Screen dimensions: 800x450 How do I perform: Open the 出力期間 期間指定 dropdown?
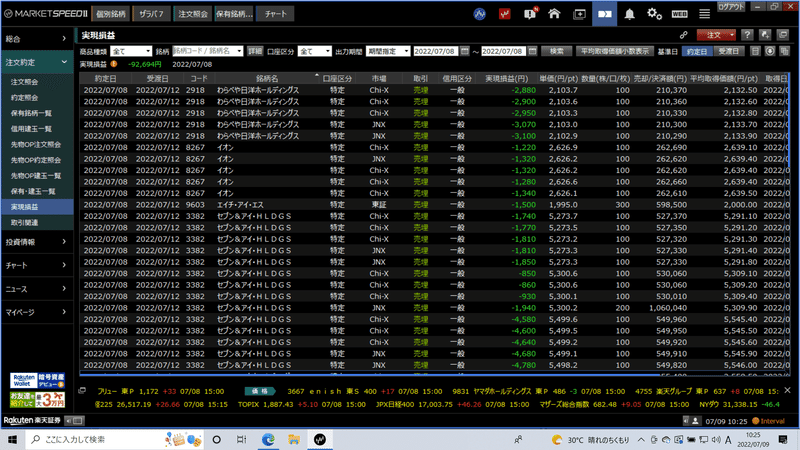[388, 51]
